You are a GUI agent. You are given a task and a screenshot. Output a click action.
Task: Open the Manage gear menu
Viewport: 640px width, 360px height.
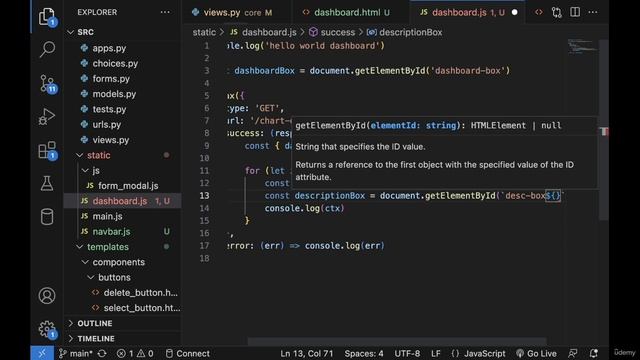[47, 329]
